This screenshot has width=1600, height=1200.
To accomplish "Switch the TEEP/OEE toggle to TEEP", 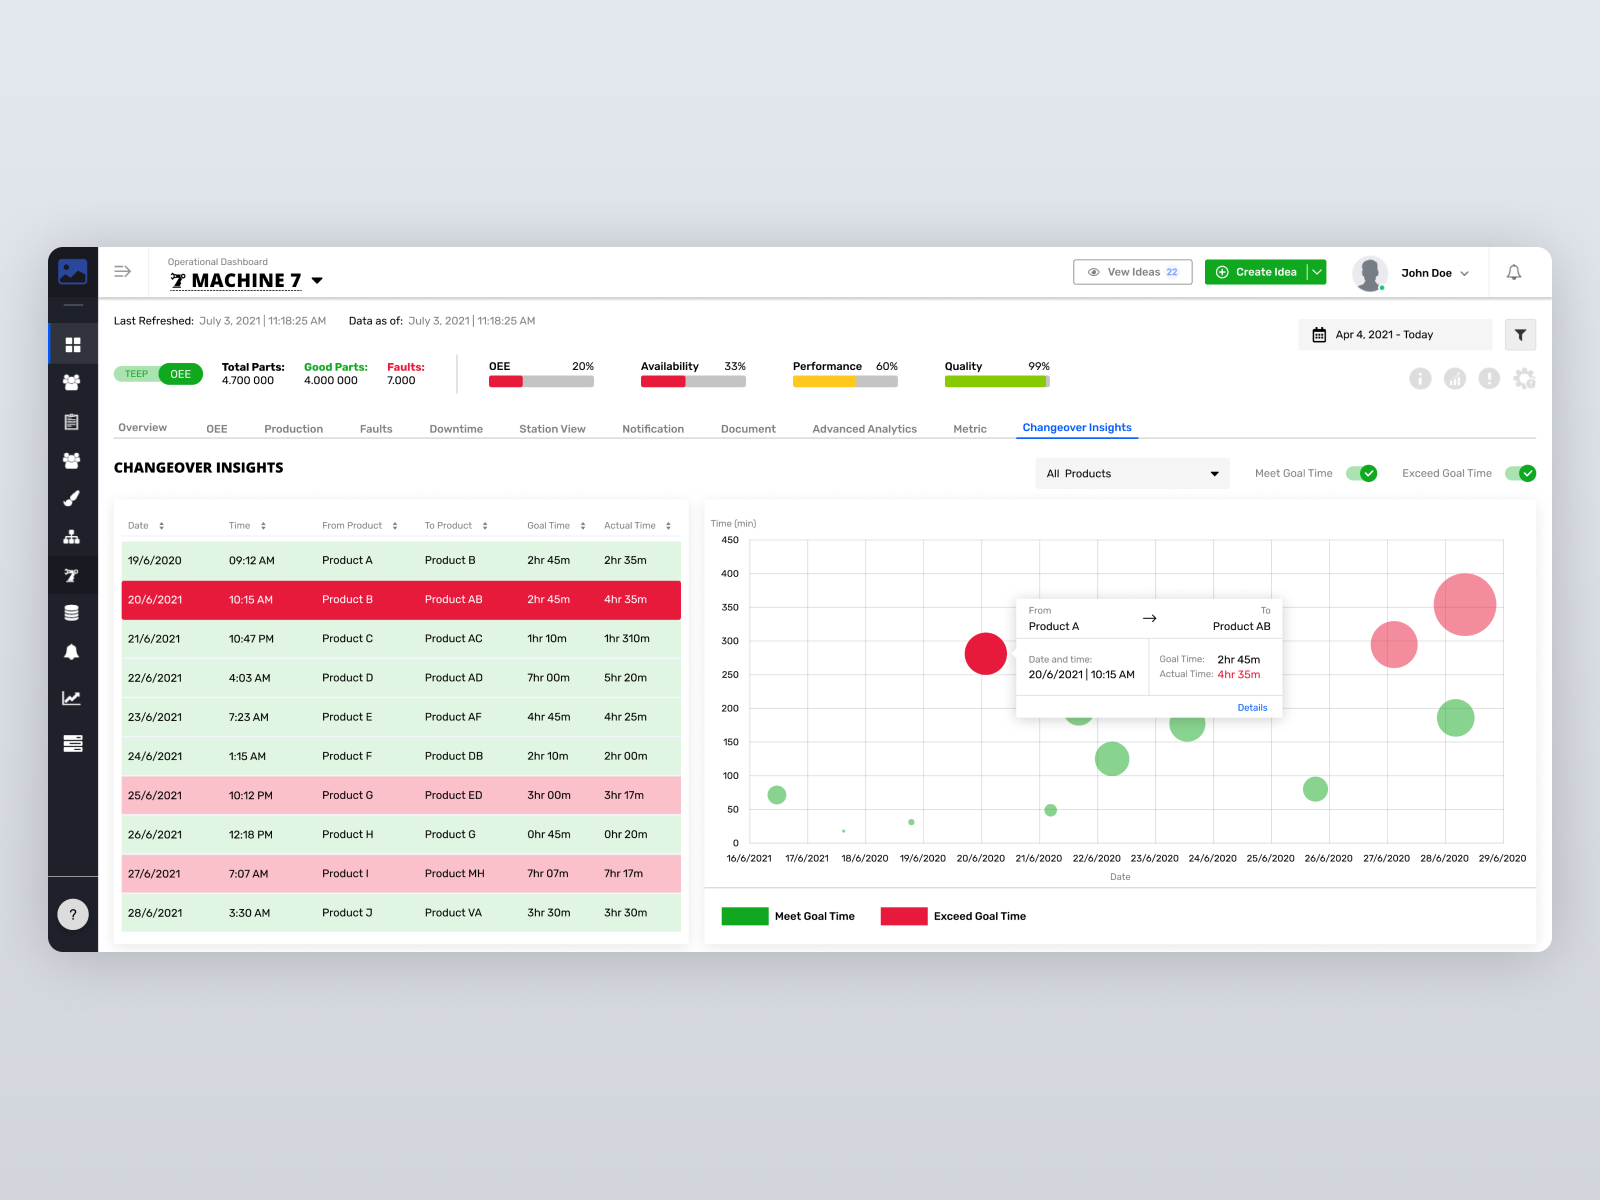I will pos(135,373).
